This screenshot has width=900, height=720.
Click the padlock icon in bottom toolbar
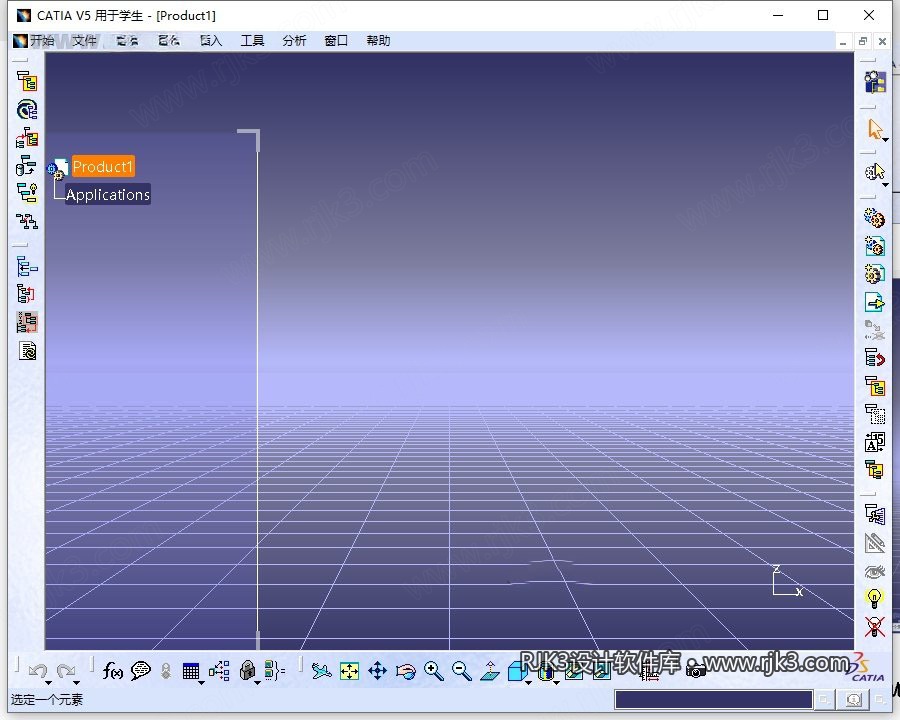[247, 670]
